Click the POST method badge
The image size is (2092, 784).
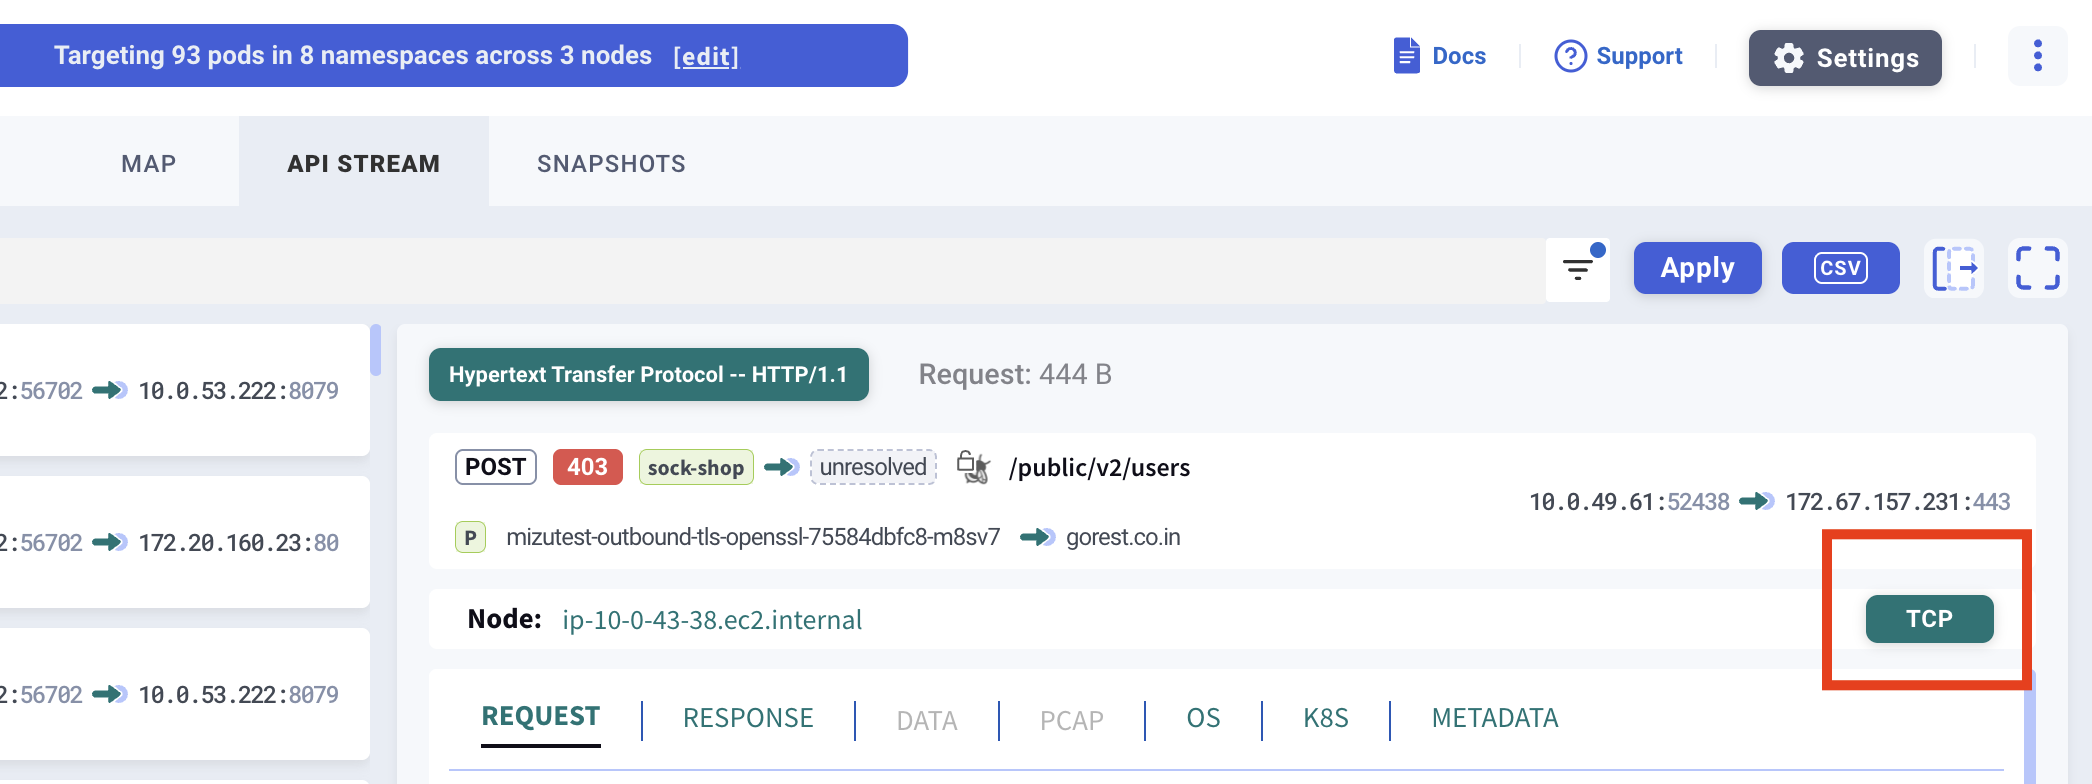click(496, 467)
